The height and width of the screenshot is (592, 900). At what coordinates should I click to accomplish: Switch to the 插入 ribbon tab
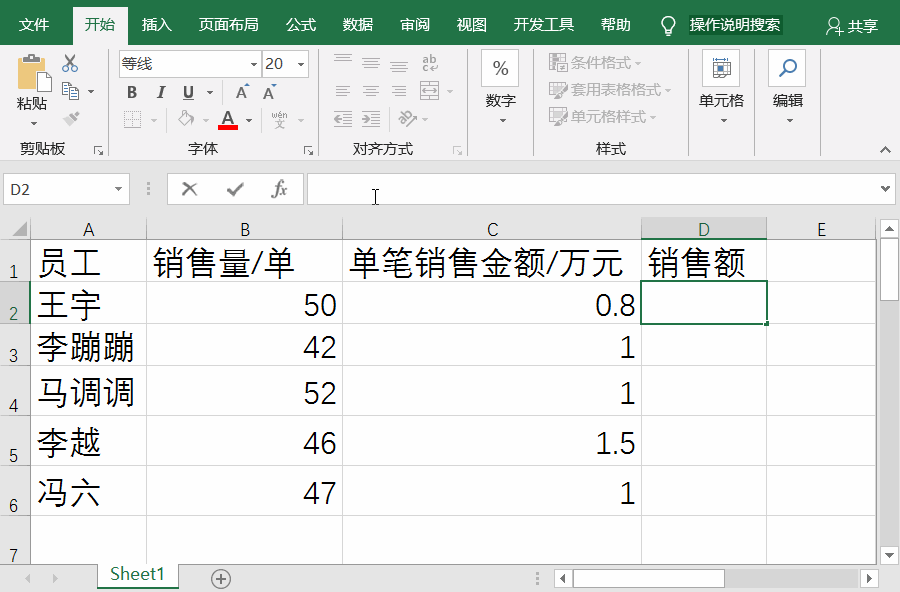point(156,23)
